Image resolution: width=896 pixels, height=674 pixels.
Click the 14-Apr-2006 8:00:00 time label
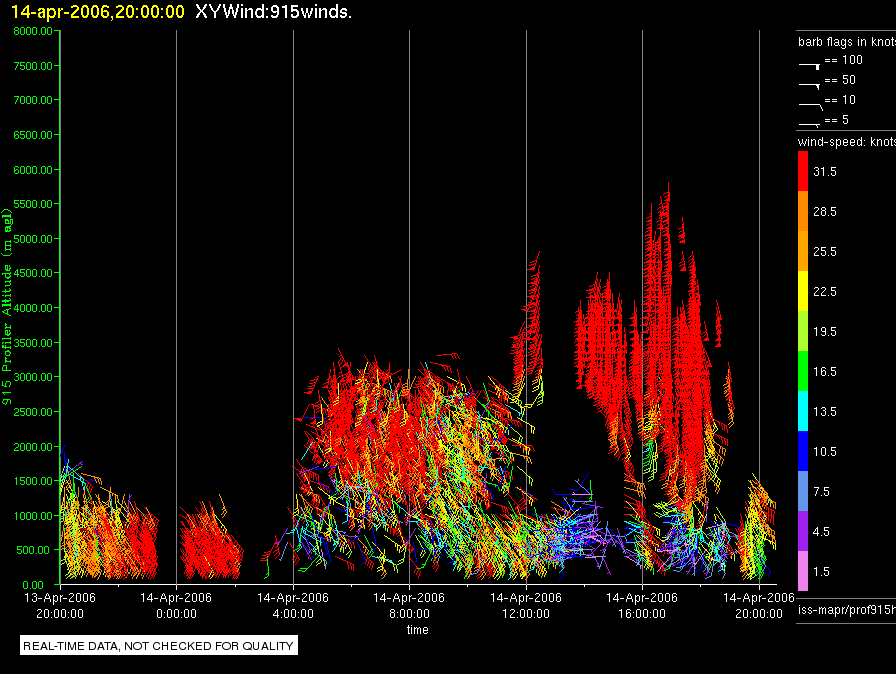pos(409,605)
